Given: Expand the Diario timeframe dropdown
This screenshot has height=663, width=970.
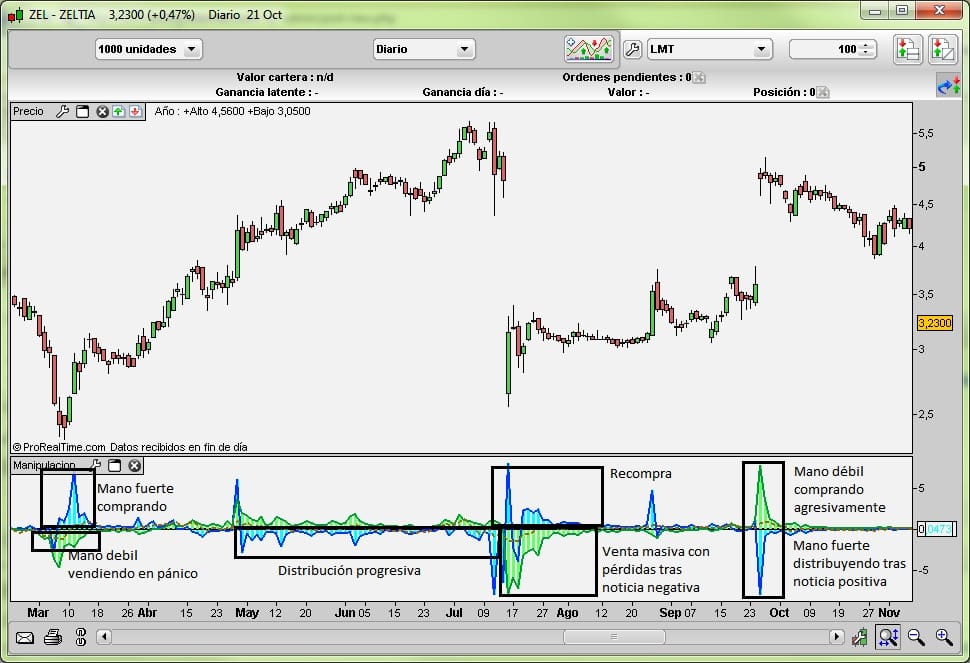Looking at the screenshot, I should [423, 49].
